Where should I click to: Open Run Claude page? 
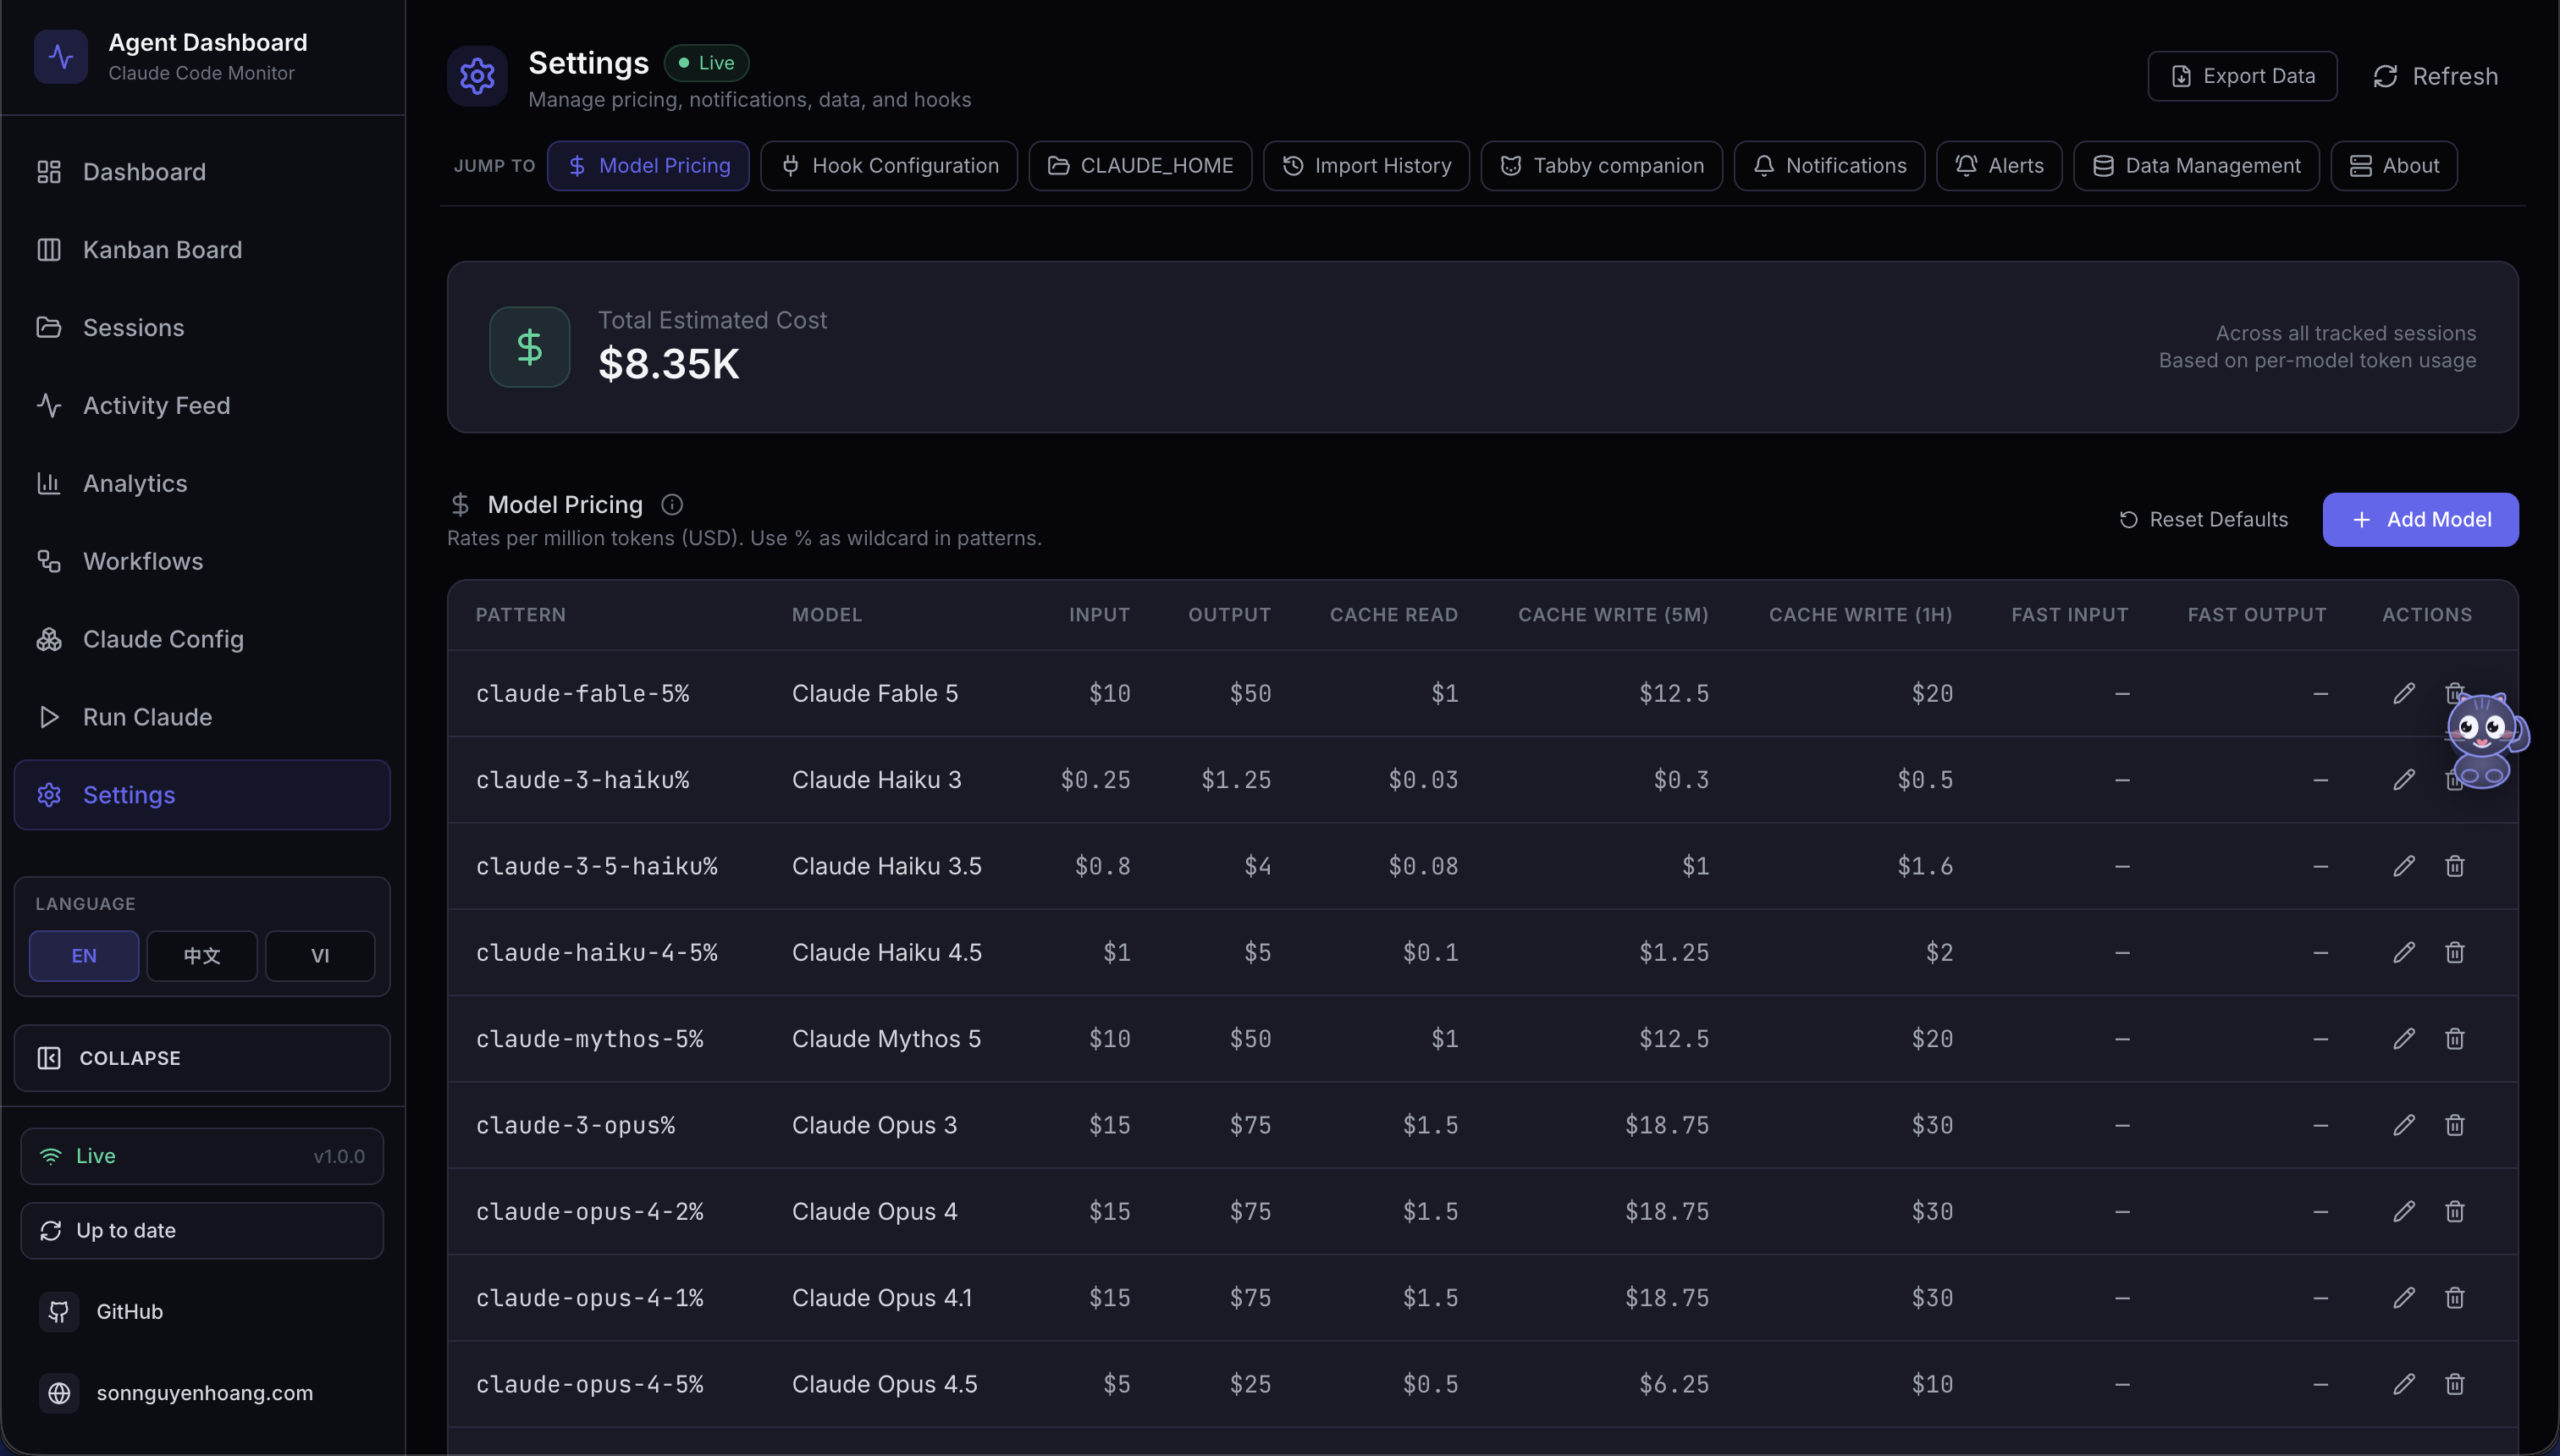click(202, 718)
